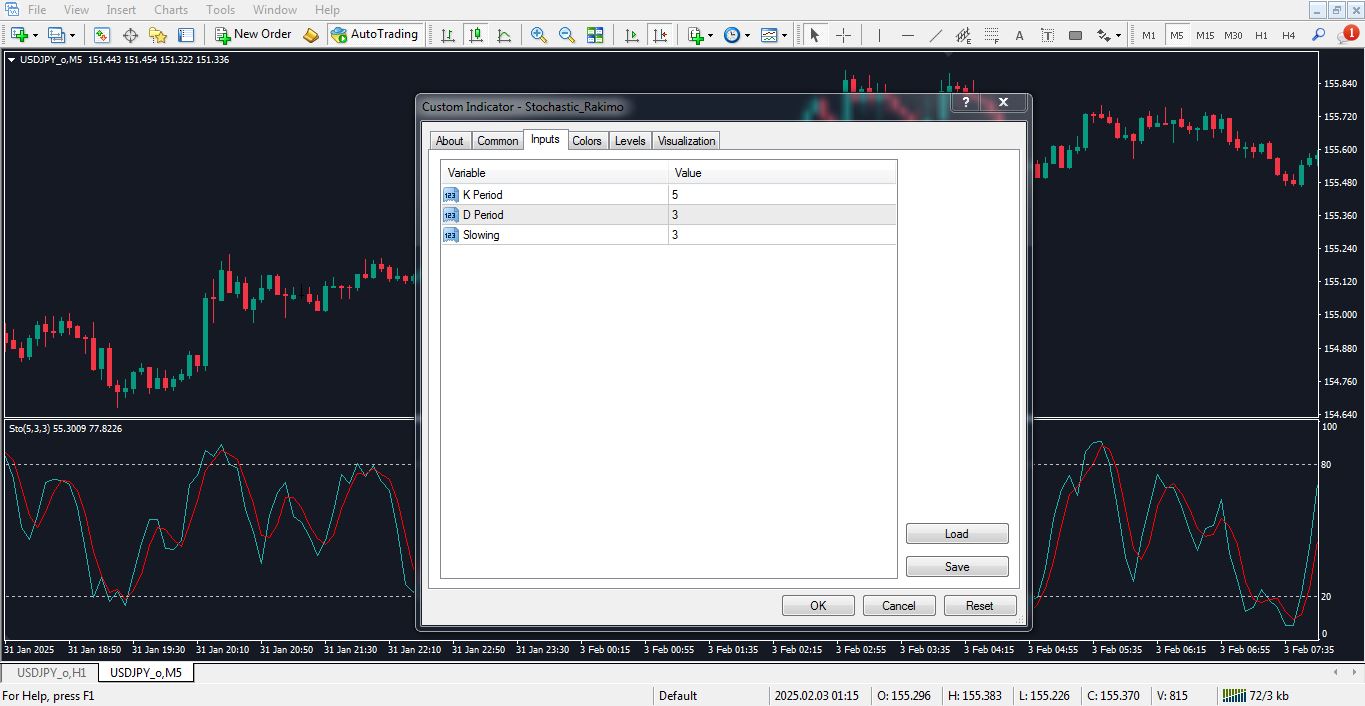Expand the new chart dropdown arrow
Screen dimensions: 1365x706
tap(35, 35)
